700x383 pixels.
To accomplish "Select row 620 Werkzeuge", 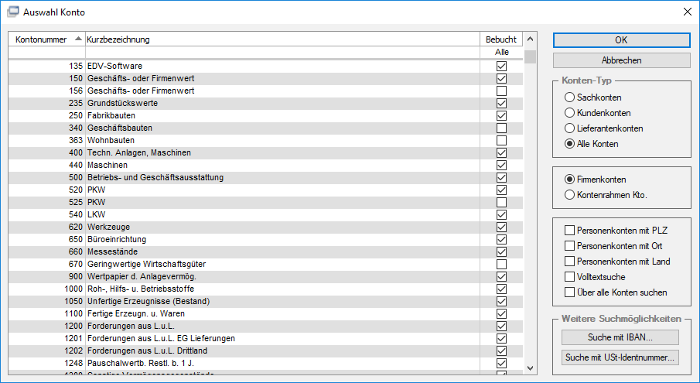I will (266, 227).
